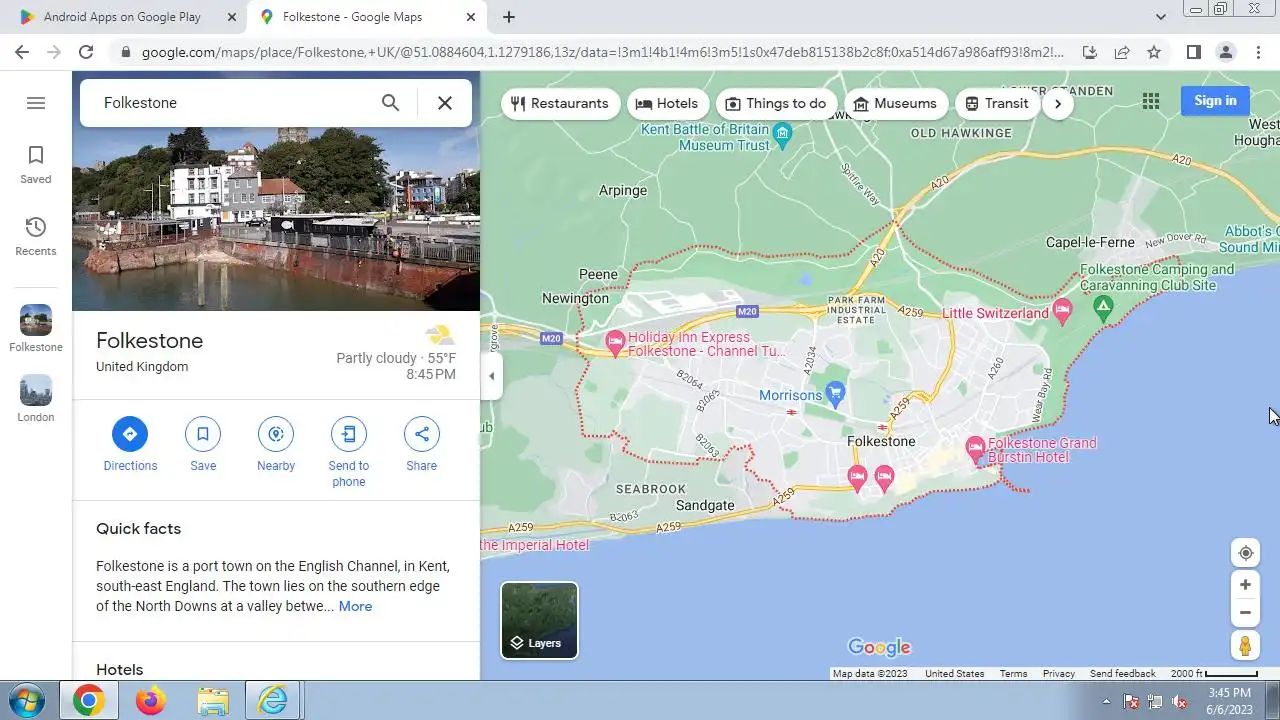
Task: Click the Sandgate map label
Action: coord(705,505)
